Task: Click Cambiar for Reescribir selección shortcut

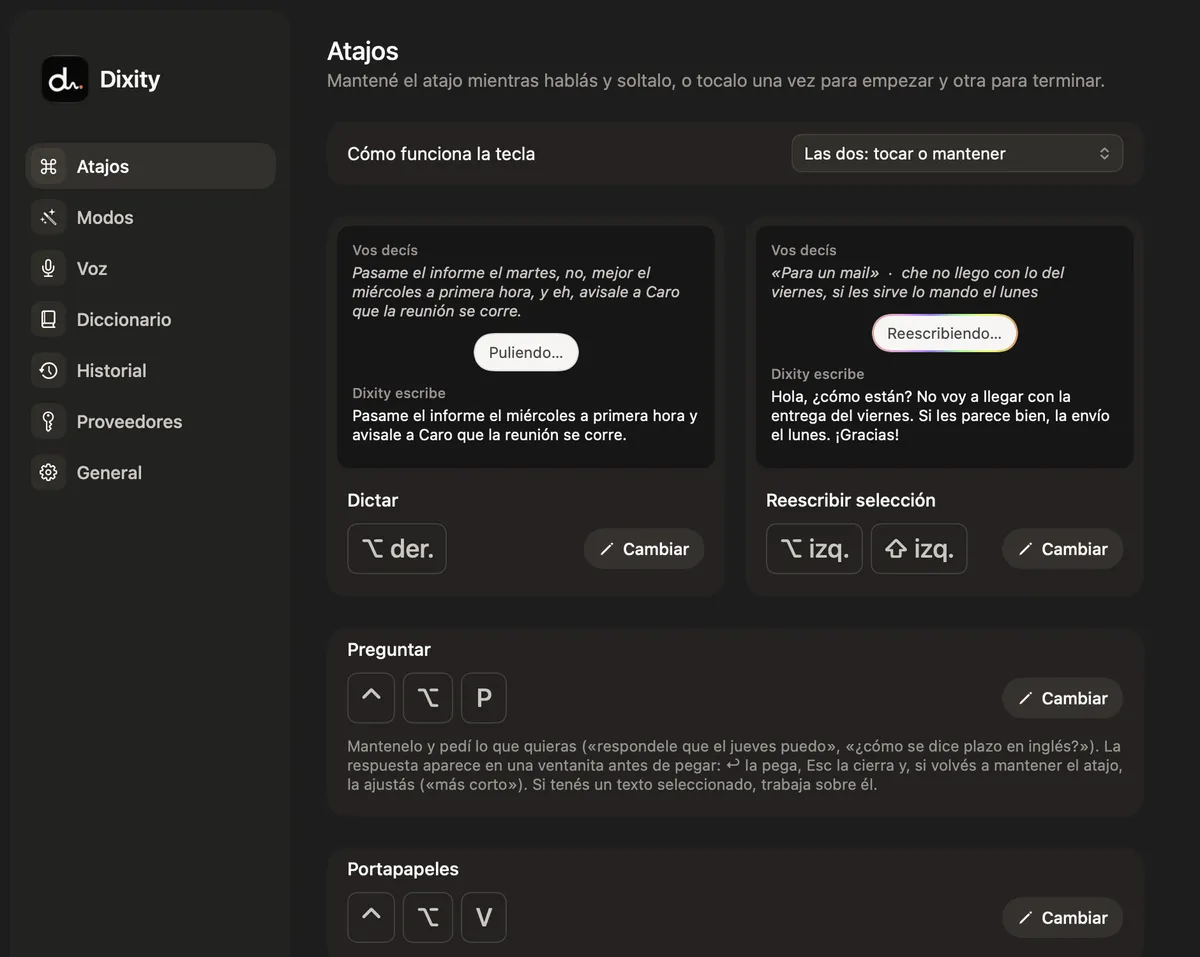Action: point(1062,549)
